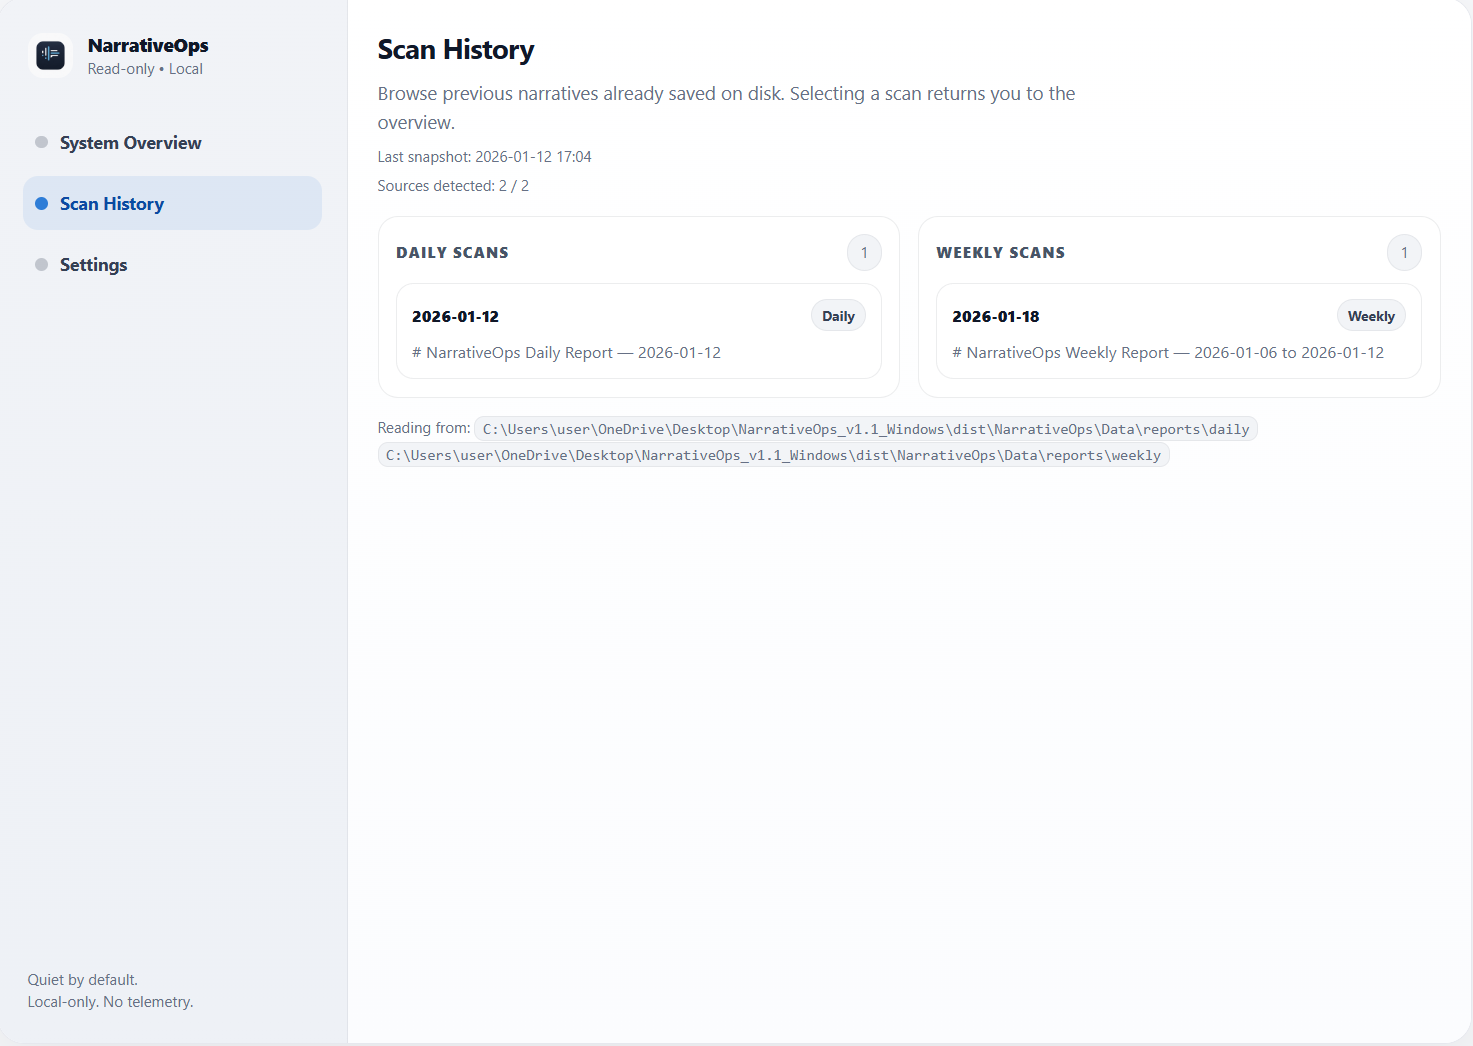This screenshot has width=1473, height=1046.
Task: Select the NarrativeOps Daily Report title line
Action: coord(566,353)
